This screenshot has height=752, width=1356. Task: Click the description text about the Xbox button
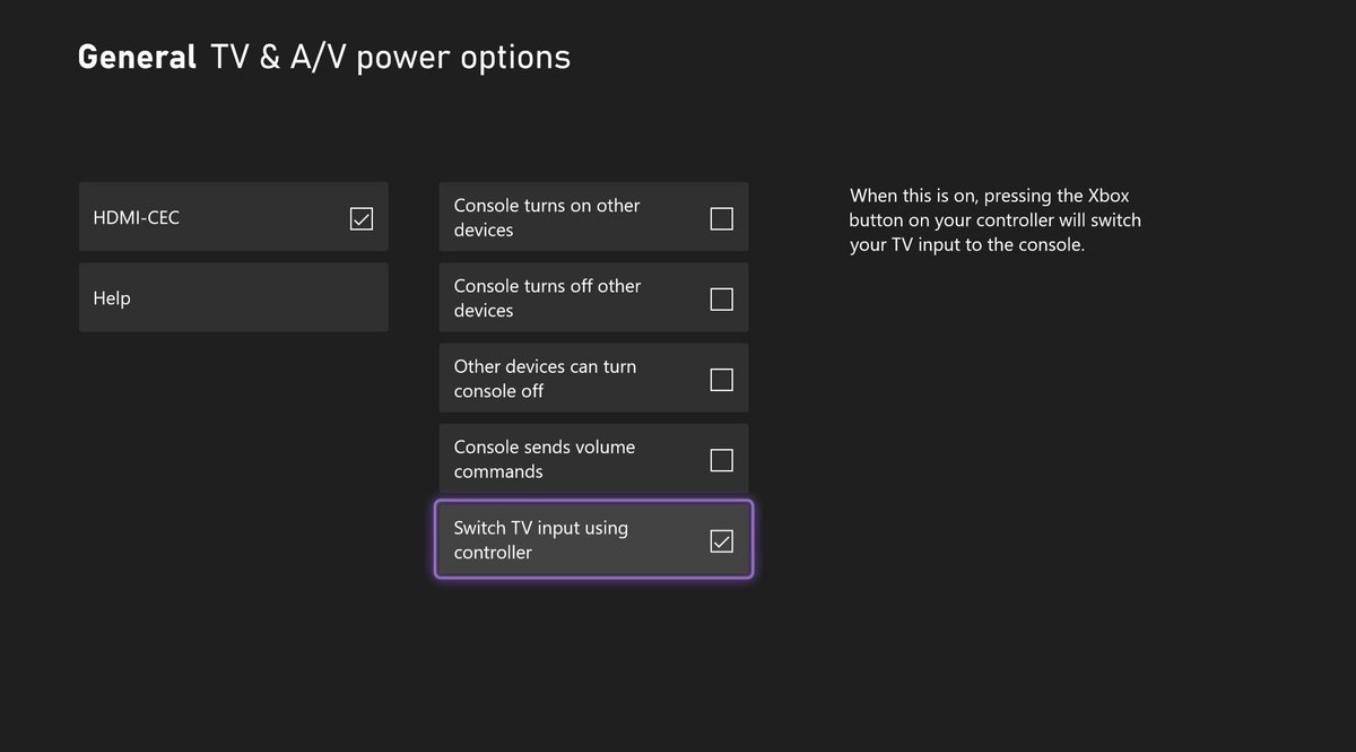pyautogui.click(x=994, y=220)
